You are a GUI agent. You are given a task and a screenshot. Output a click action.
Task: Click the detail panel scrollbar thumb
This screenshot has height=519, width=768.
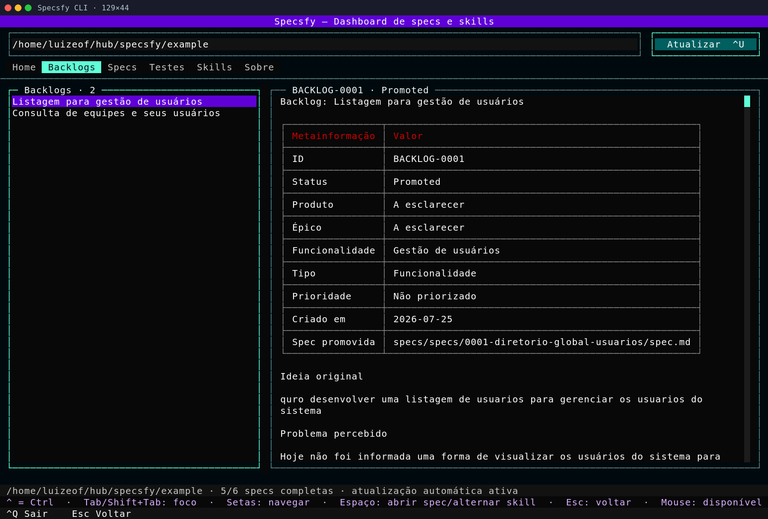[747, 101]
